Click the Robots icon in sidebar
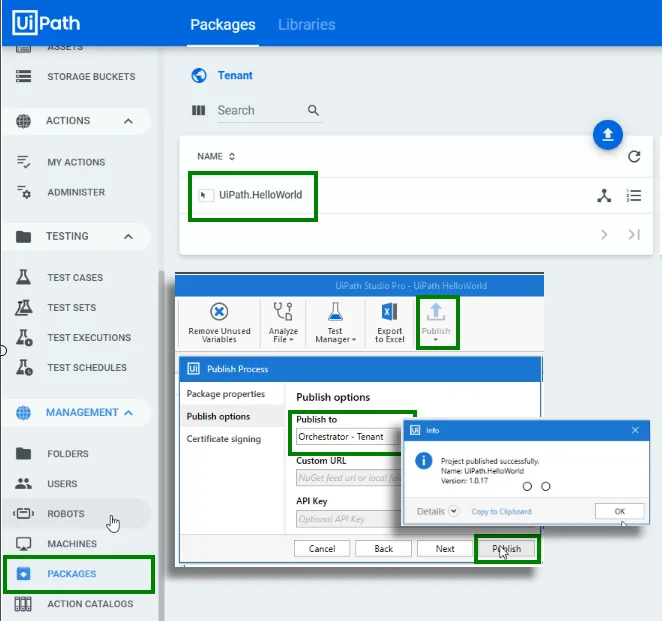Viewport: 662px width, 621px height. click(23, 513)
